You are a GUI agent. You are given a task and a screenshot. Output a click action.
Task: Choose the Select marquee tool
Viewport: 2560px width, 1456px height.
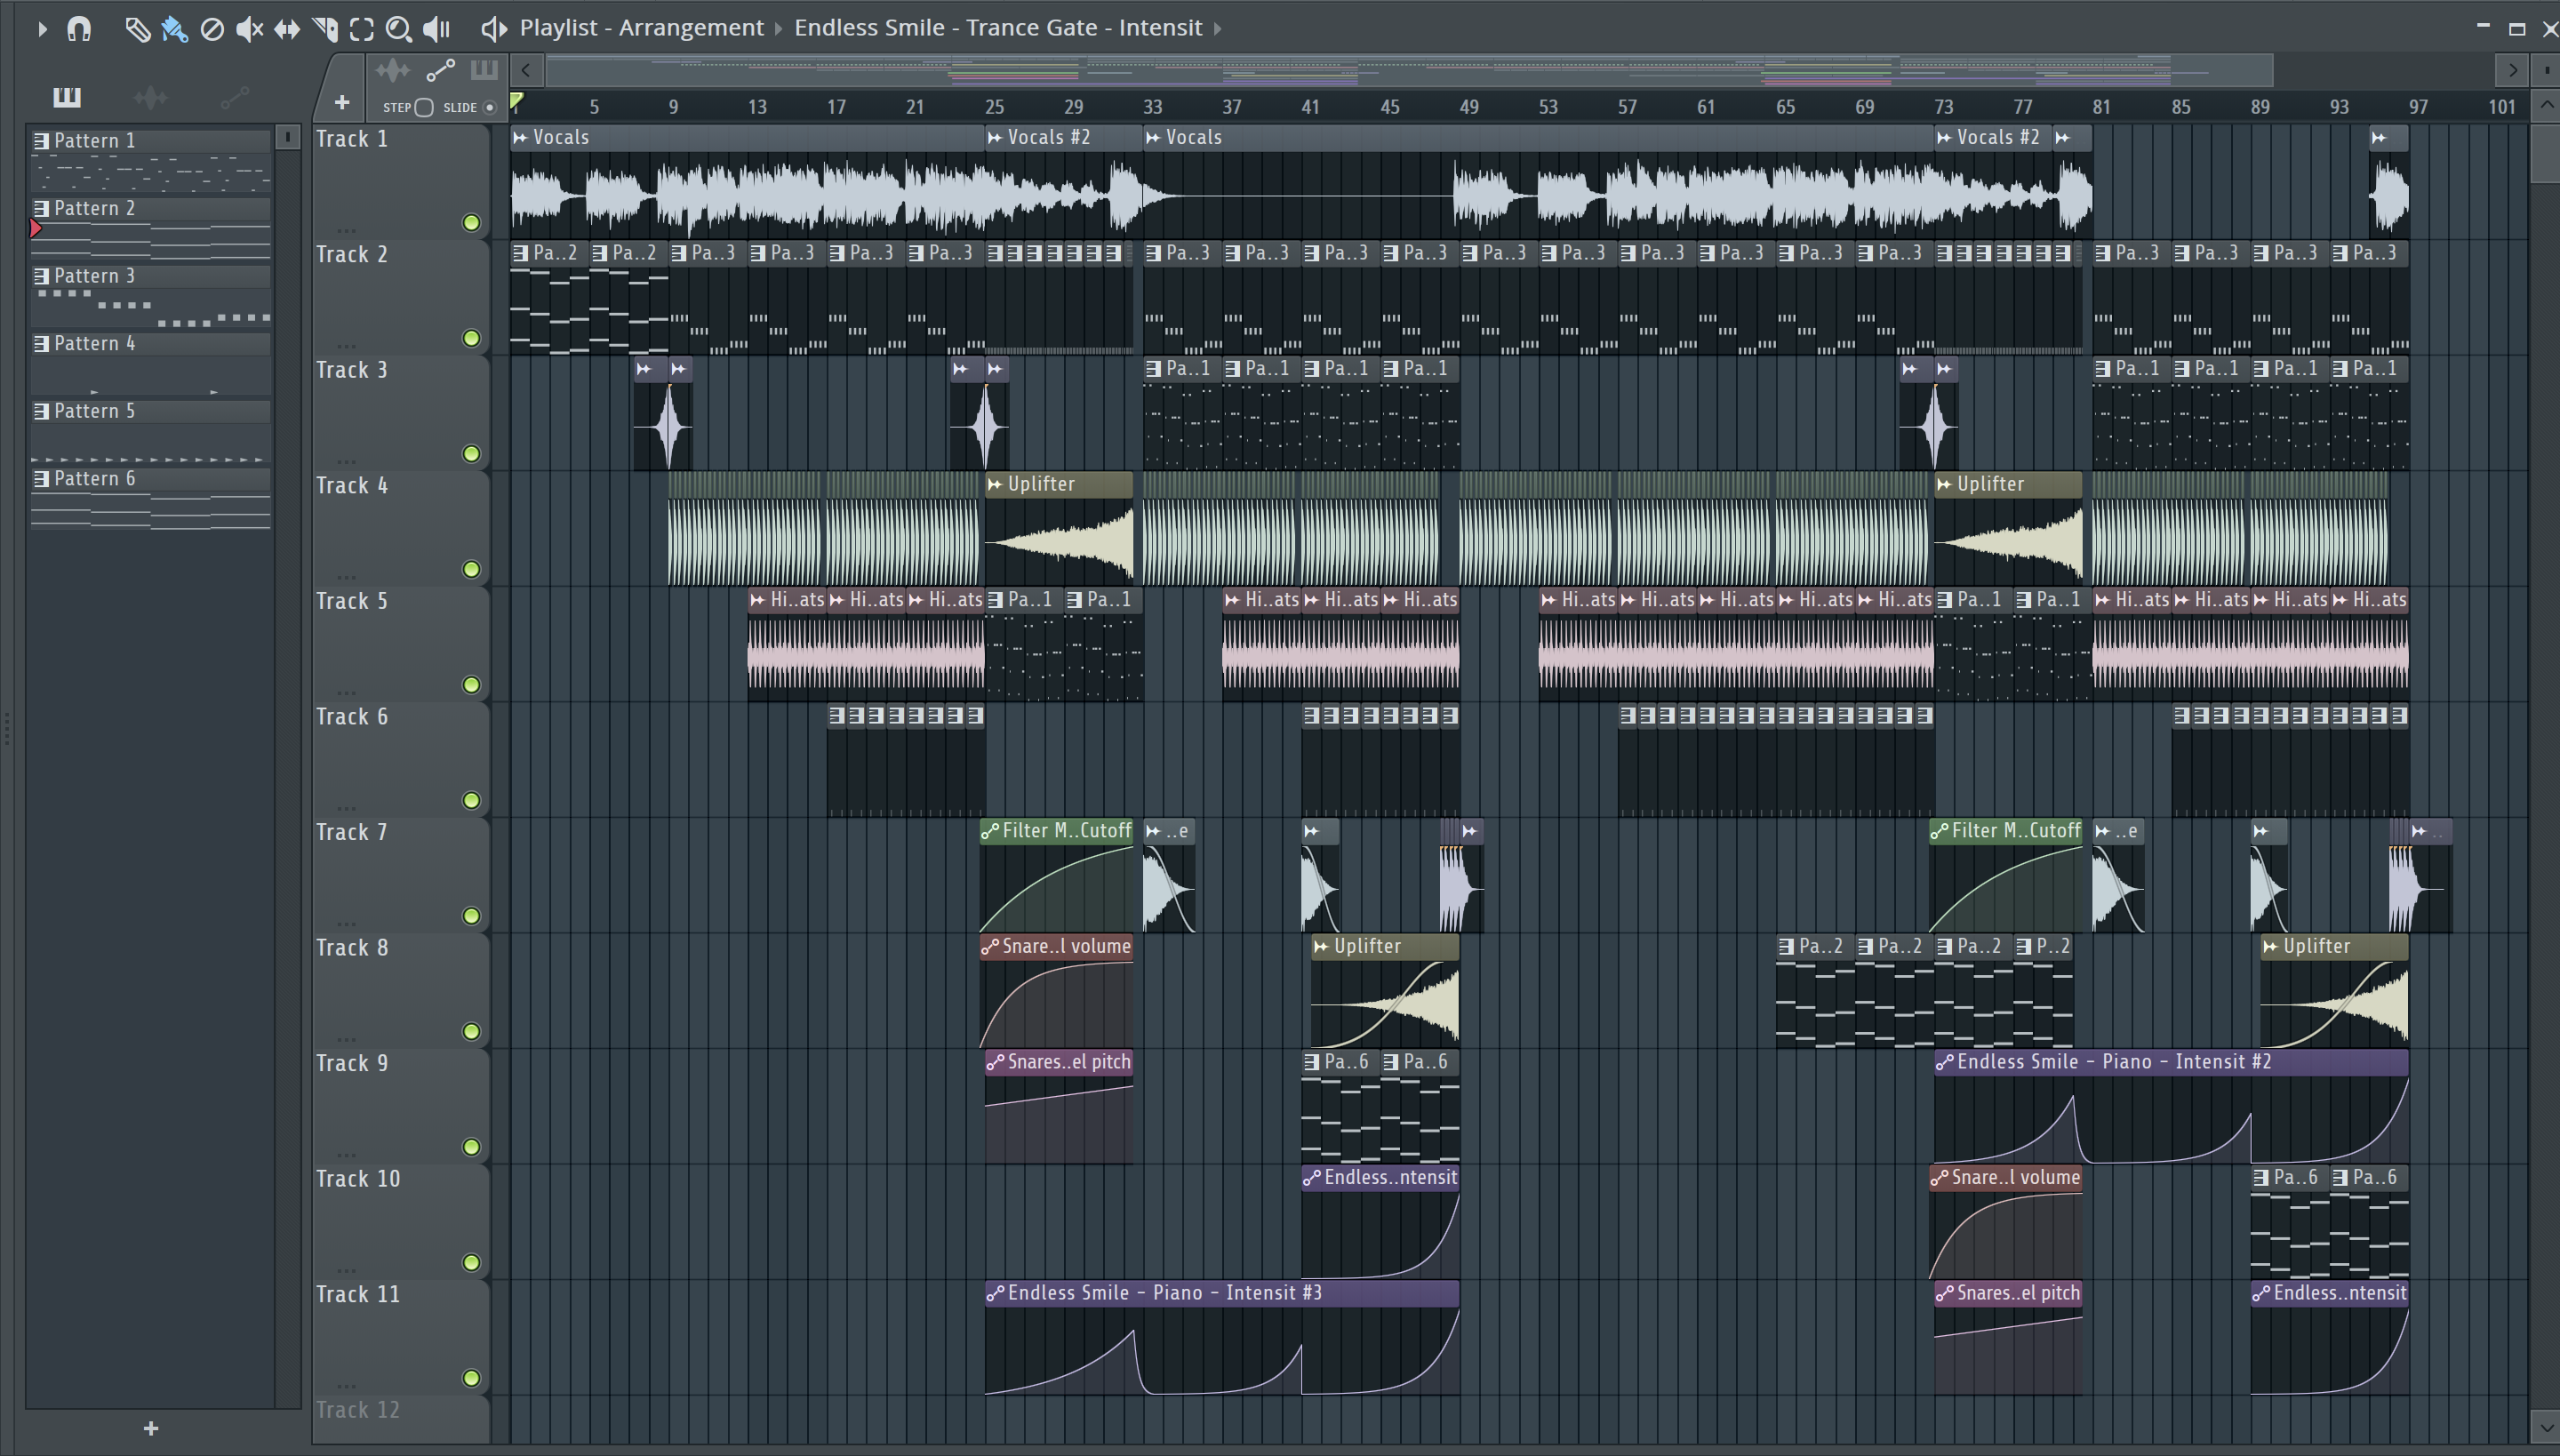point(362,29)
